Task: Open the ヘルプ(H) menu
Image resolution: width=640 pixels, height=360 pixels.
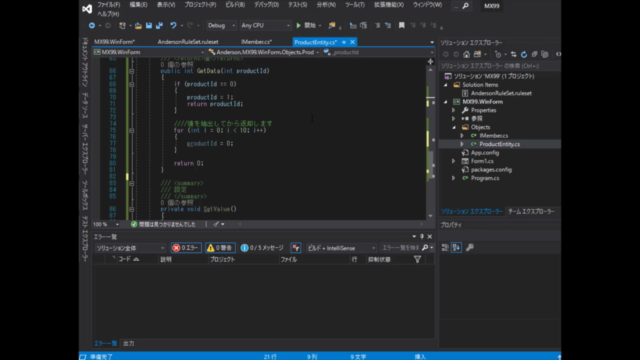Action: [x=108, y=14]
